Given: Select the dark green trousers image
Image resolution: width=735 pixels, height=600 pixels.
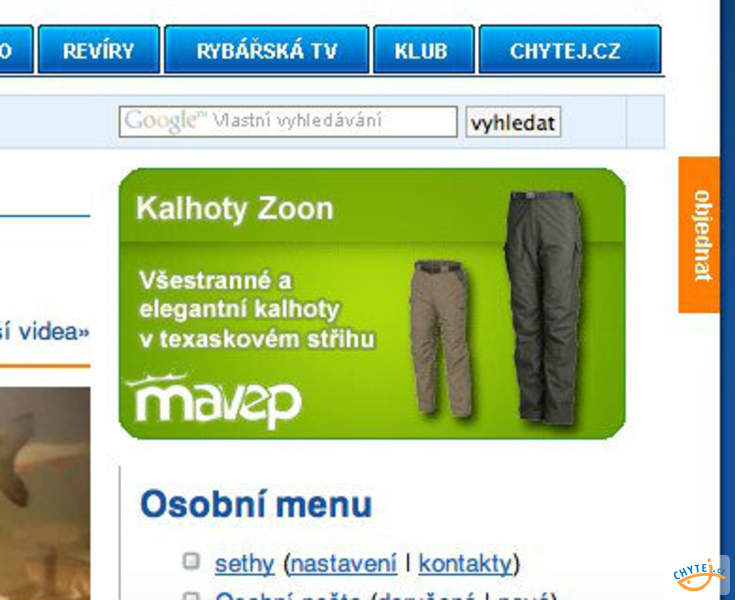Looking at the screenshot, I should pos(544,308).
